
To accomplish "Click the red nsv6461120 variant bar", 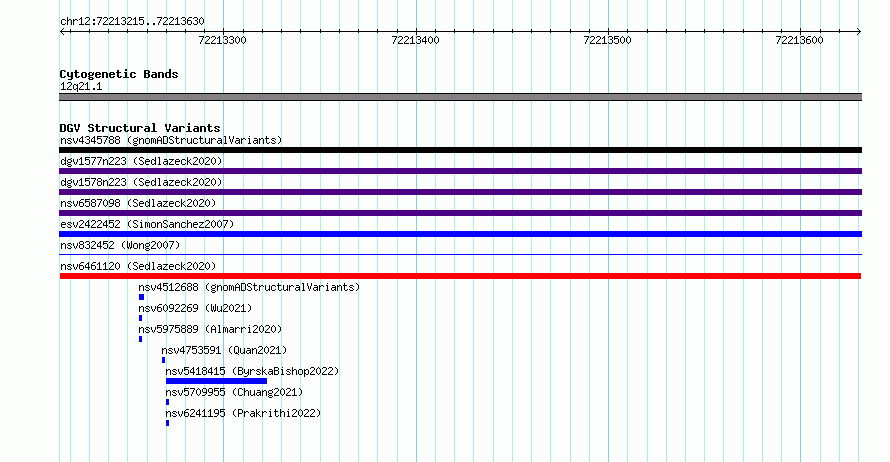I will (460, 276).
